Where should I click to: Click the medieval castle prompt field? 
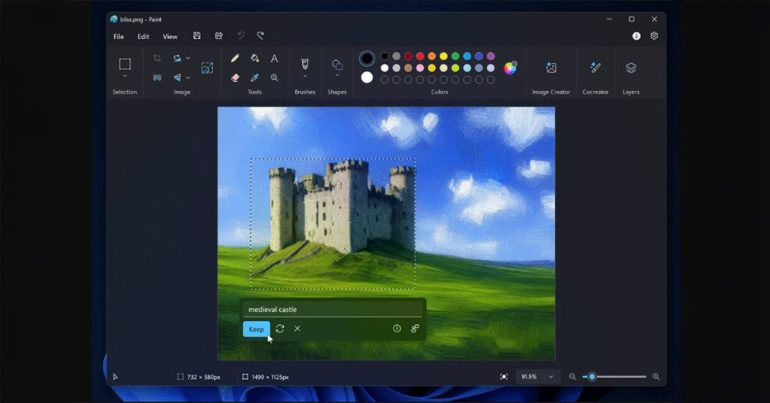coord(332,310)
